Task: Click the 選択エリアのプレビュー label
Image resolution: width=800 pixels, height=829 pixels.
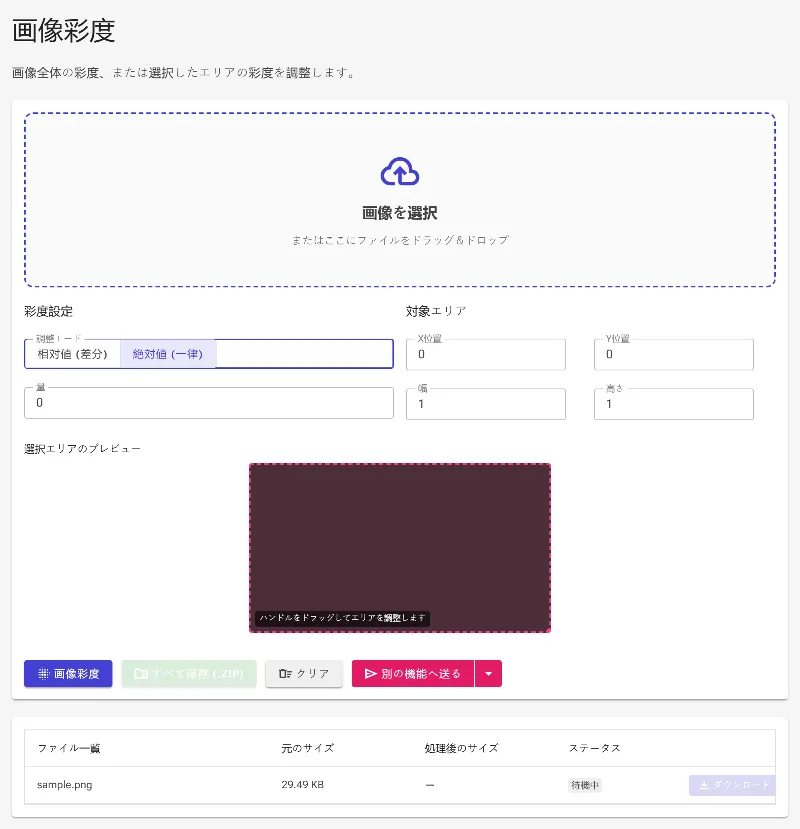Action: [82, 449]
